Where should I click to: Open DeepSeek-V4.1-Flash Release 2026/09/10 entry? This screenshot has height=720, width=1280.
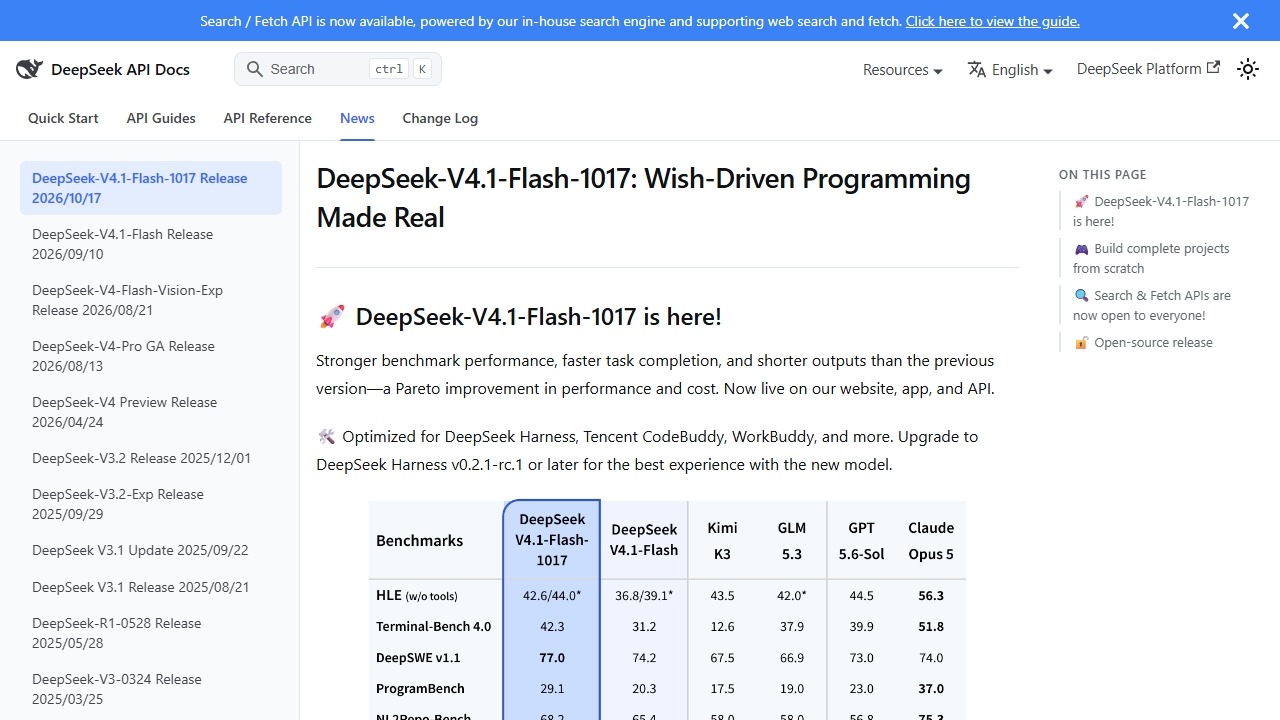pyautogui.click(x=151, y=244)
